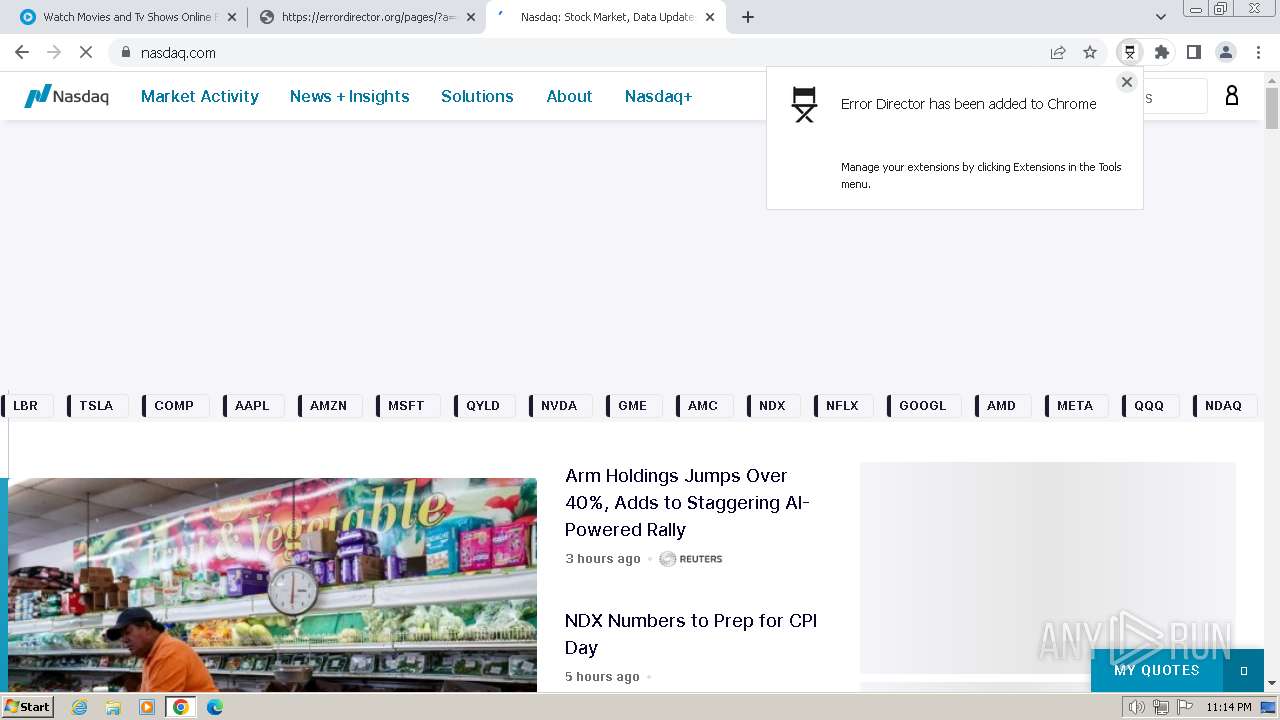This screenshot has width=1280, height=720.
Task: Open the Windows Start menu
Action: (x=28, y=706)
